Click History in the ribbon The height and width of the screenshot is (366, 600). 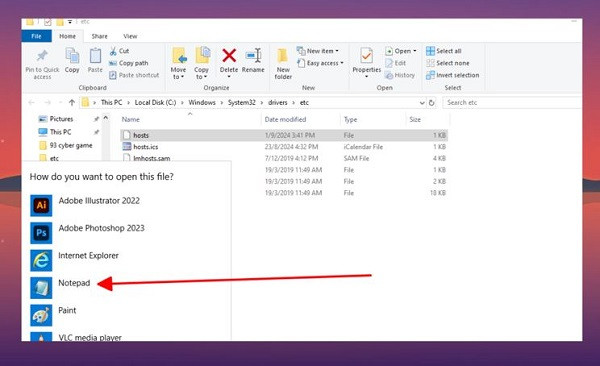400,75
